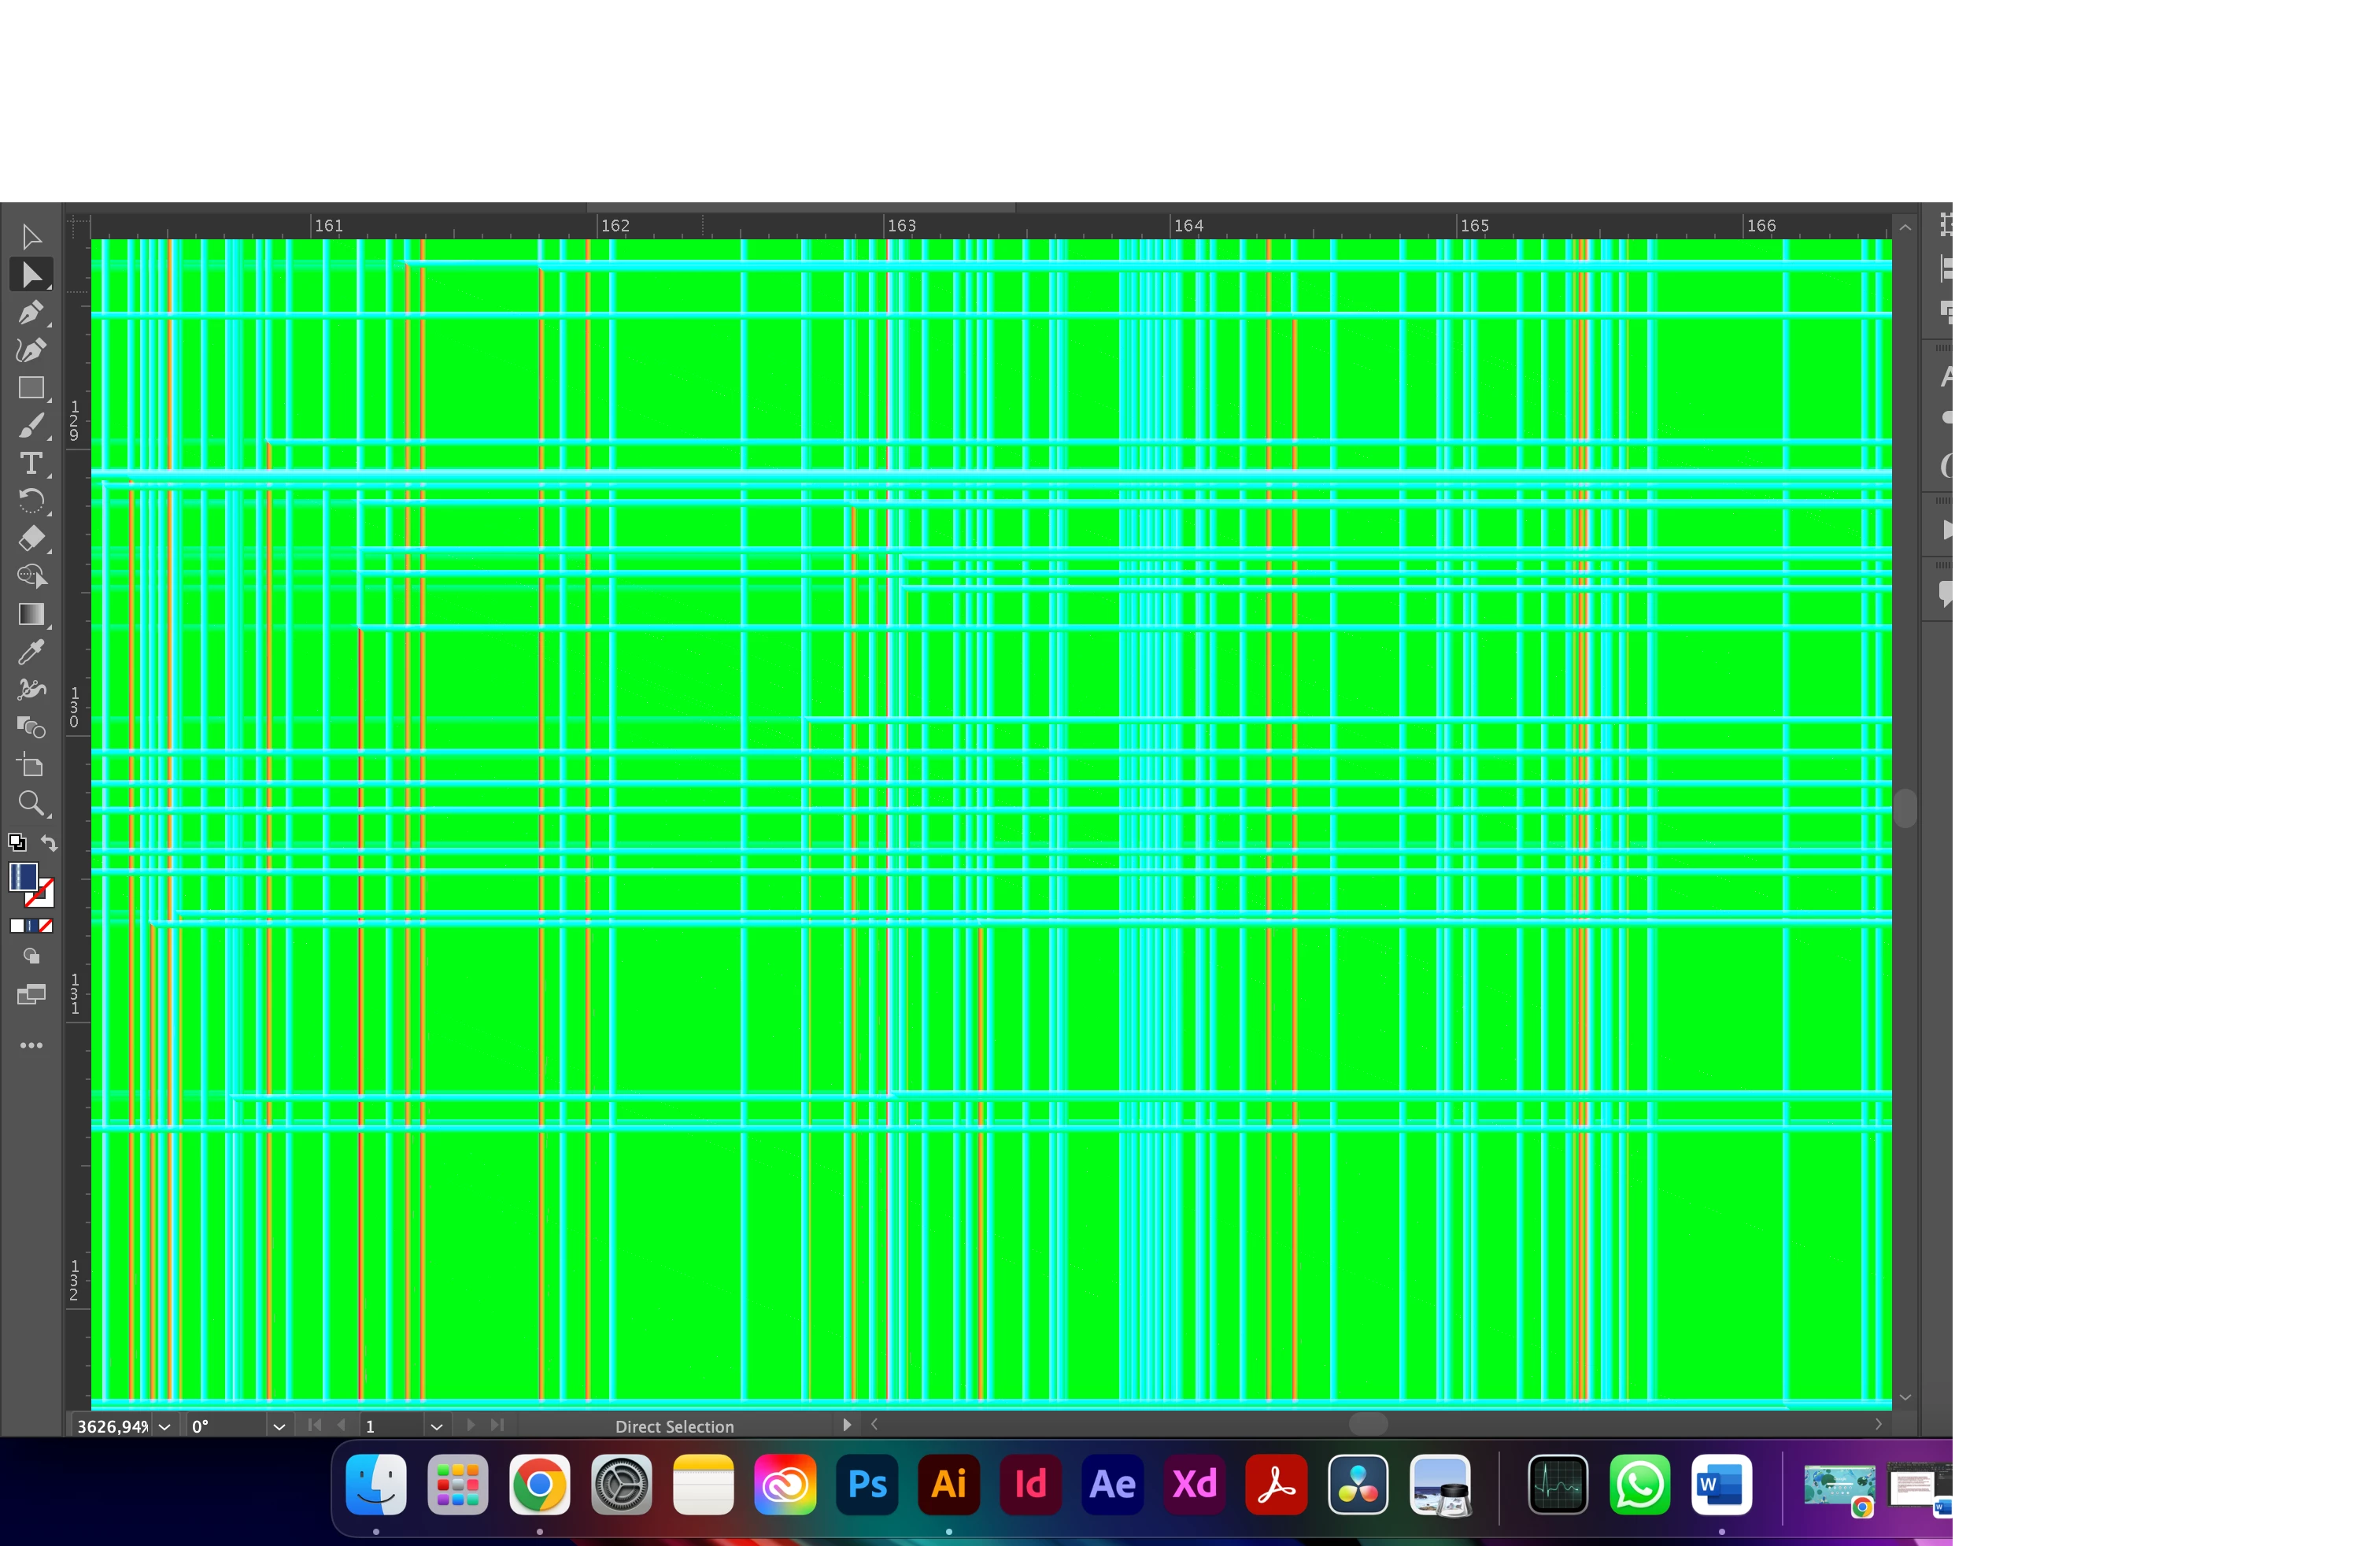
Task: Select the Curvature tool
Action: click(31, 350)
